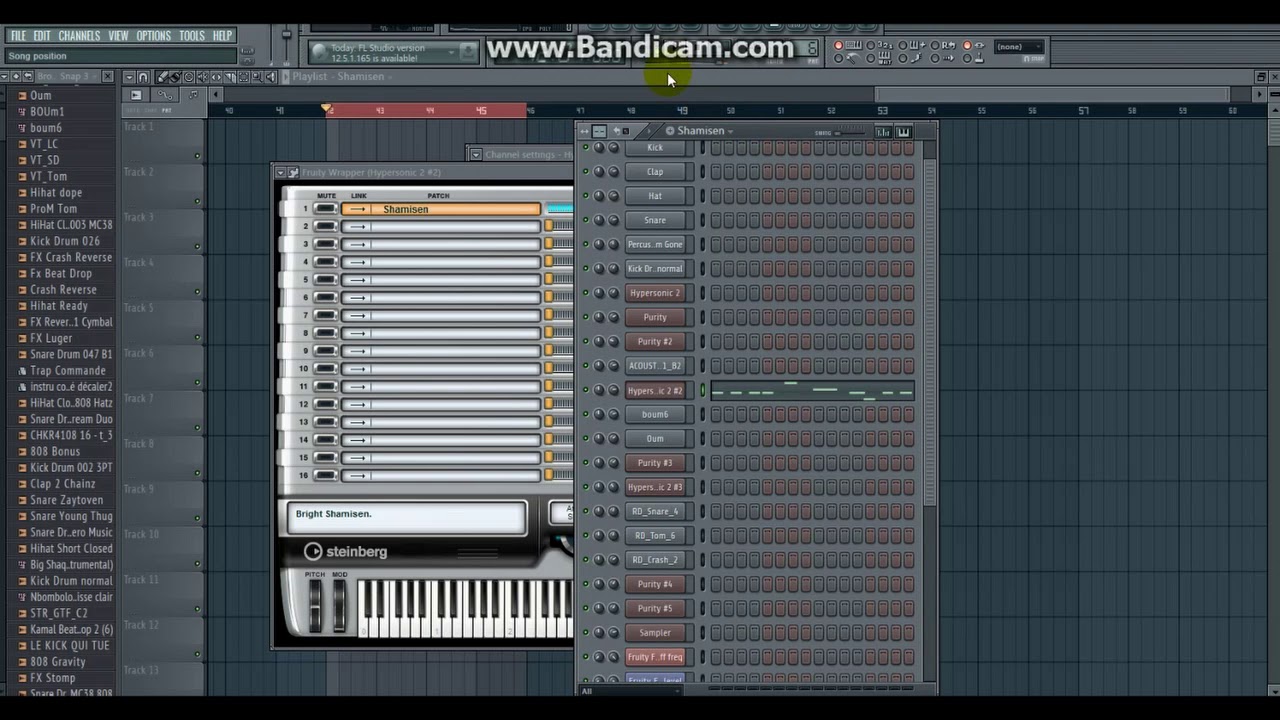Adjust the channel rack swing slider

click(x=849, y=133)
